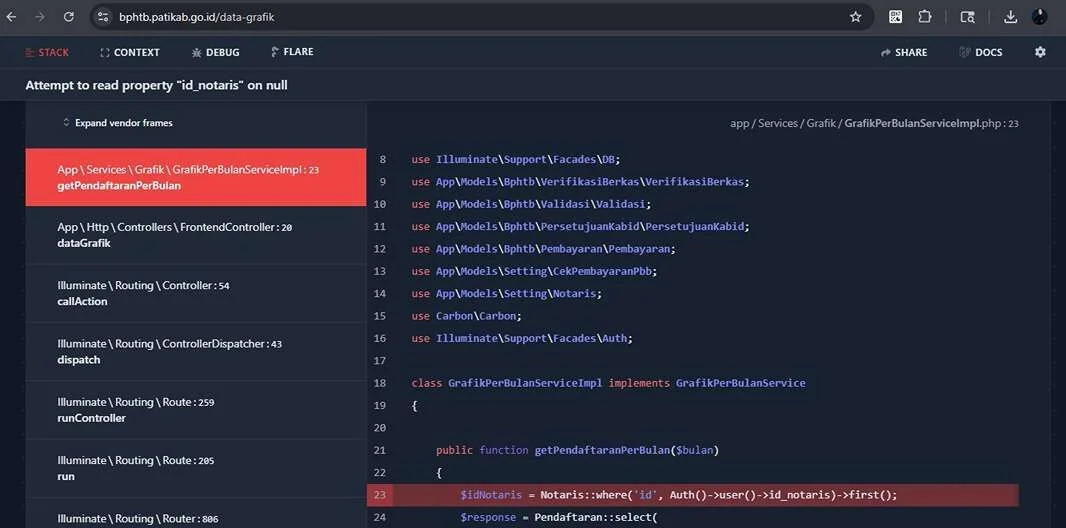This screenshot has width=1066, height=528.
Task: Click line 24 Pendaftaran::select code
Action: [559, 518]
